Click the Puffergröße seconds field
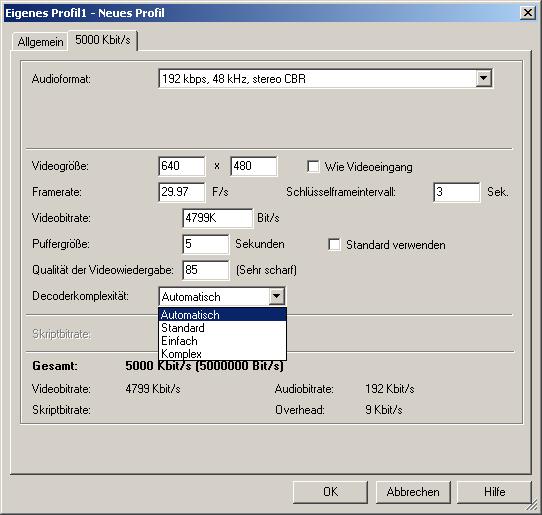The image size is (542, 515). click(x=206, y=244)
